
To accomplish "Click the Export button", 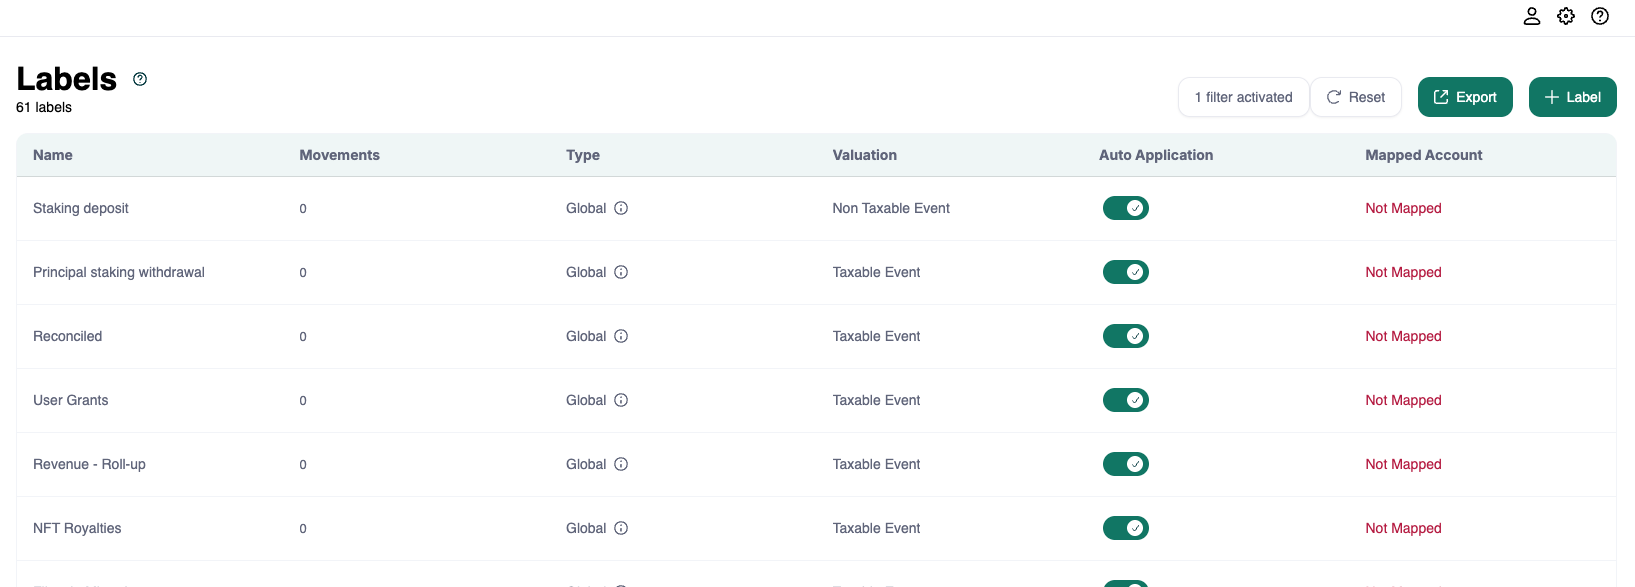I will [1464, 97].
